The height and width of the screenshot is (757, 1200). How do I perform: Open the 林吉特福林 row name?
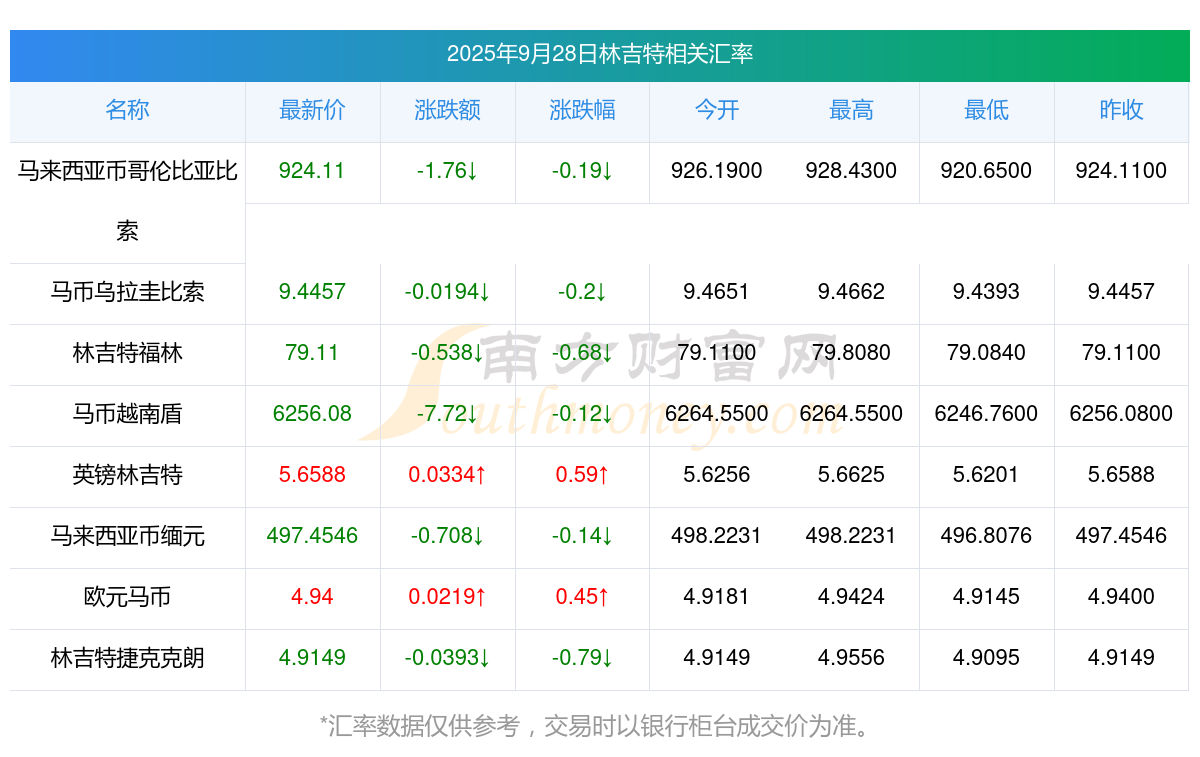(x=127, y=353)
